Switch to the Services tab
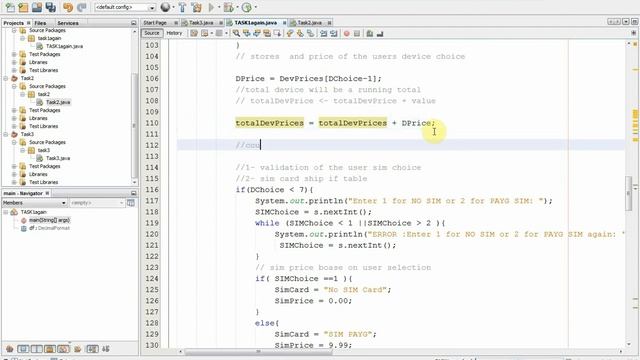 [68, 23]
